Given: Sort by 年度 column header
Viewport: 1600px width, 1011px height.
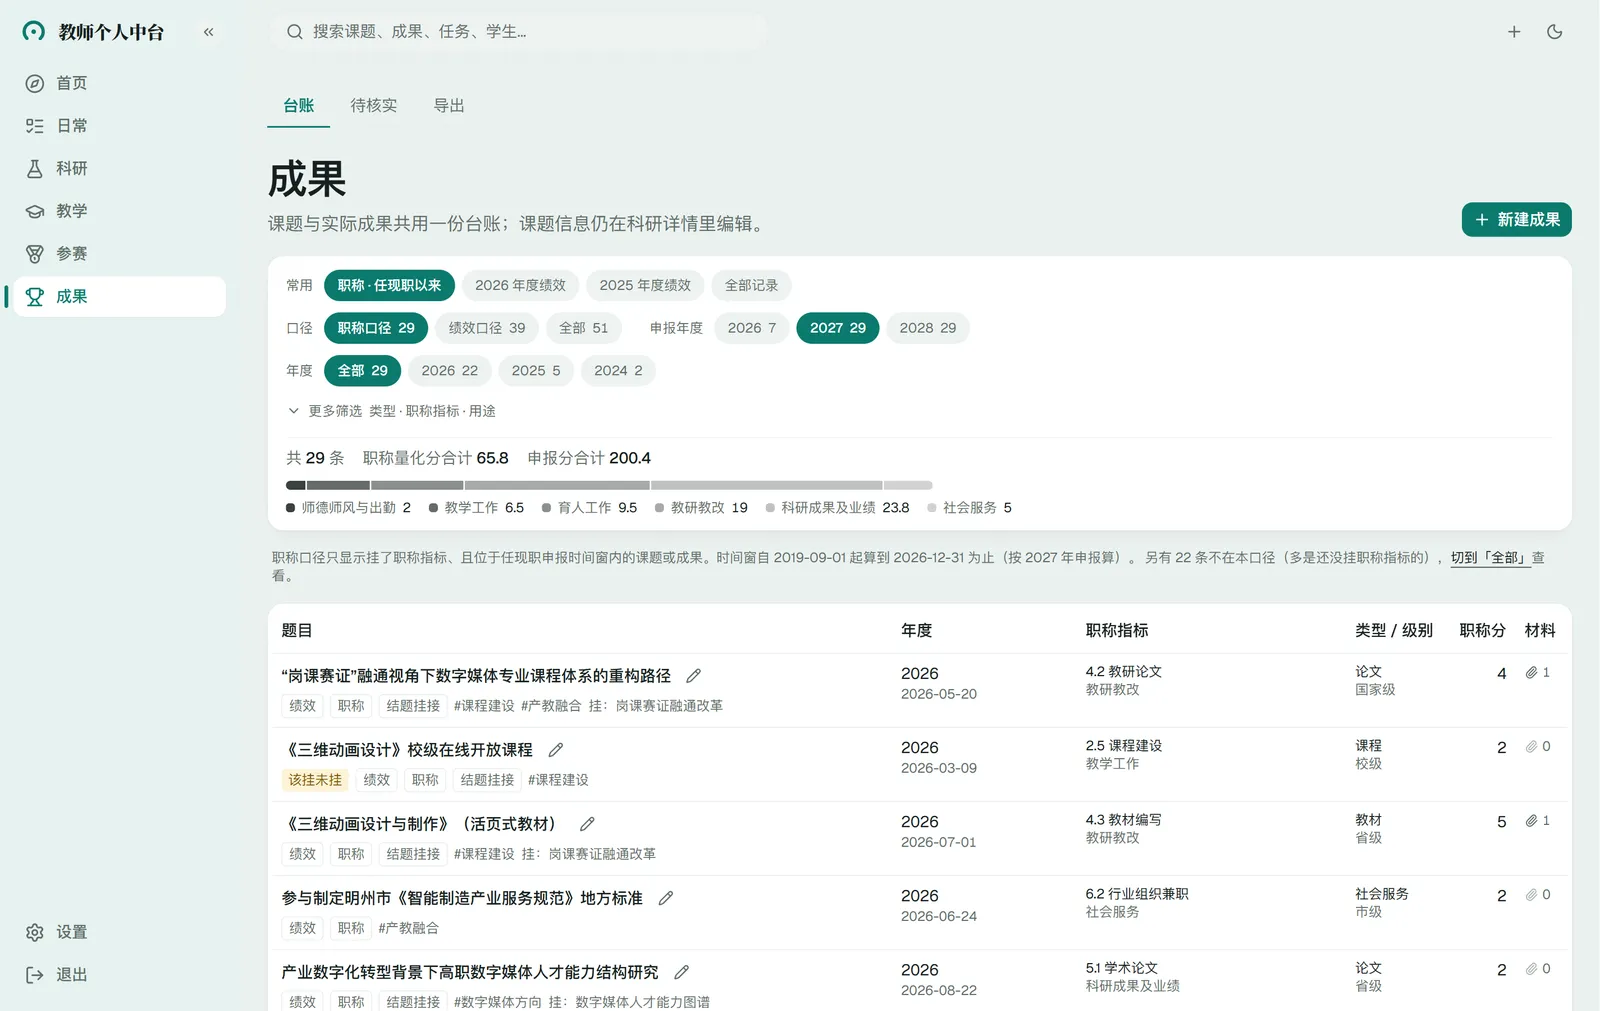Looking at the screenshot, I should click(916, 631).
